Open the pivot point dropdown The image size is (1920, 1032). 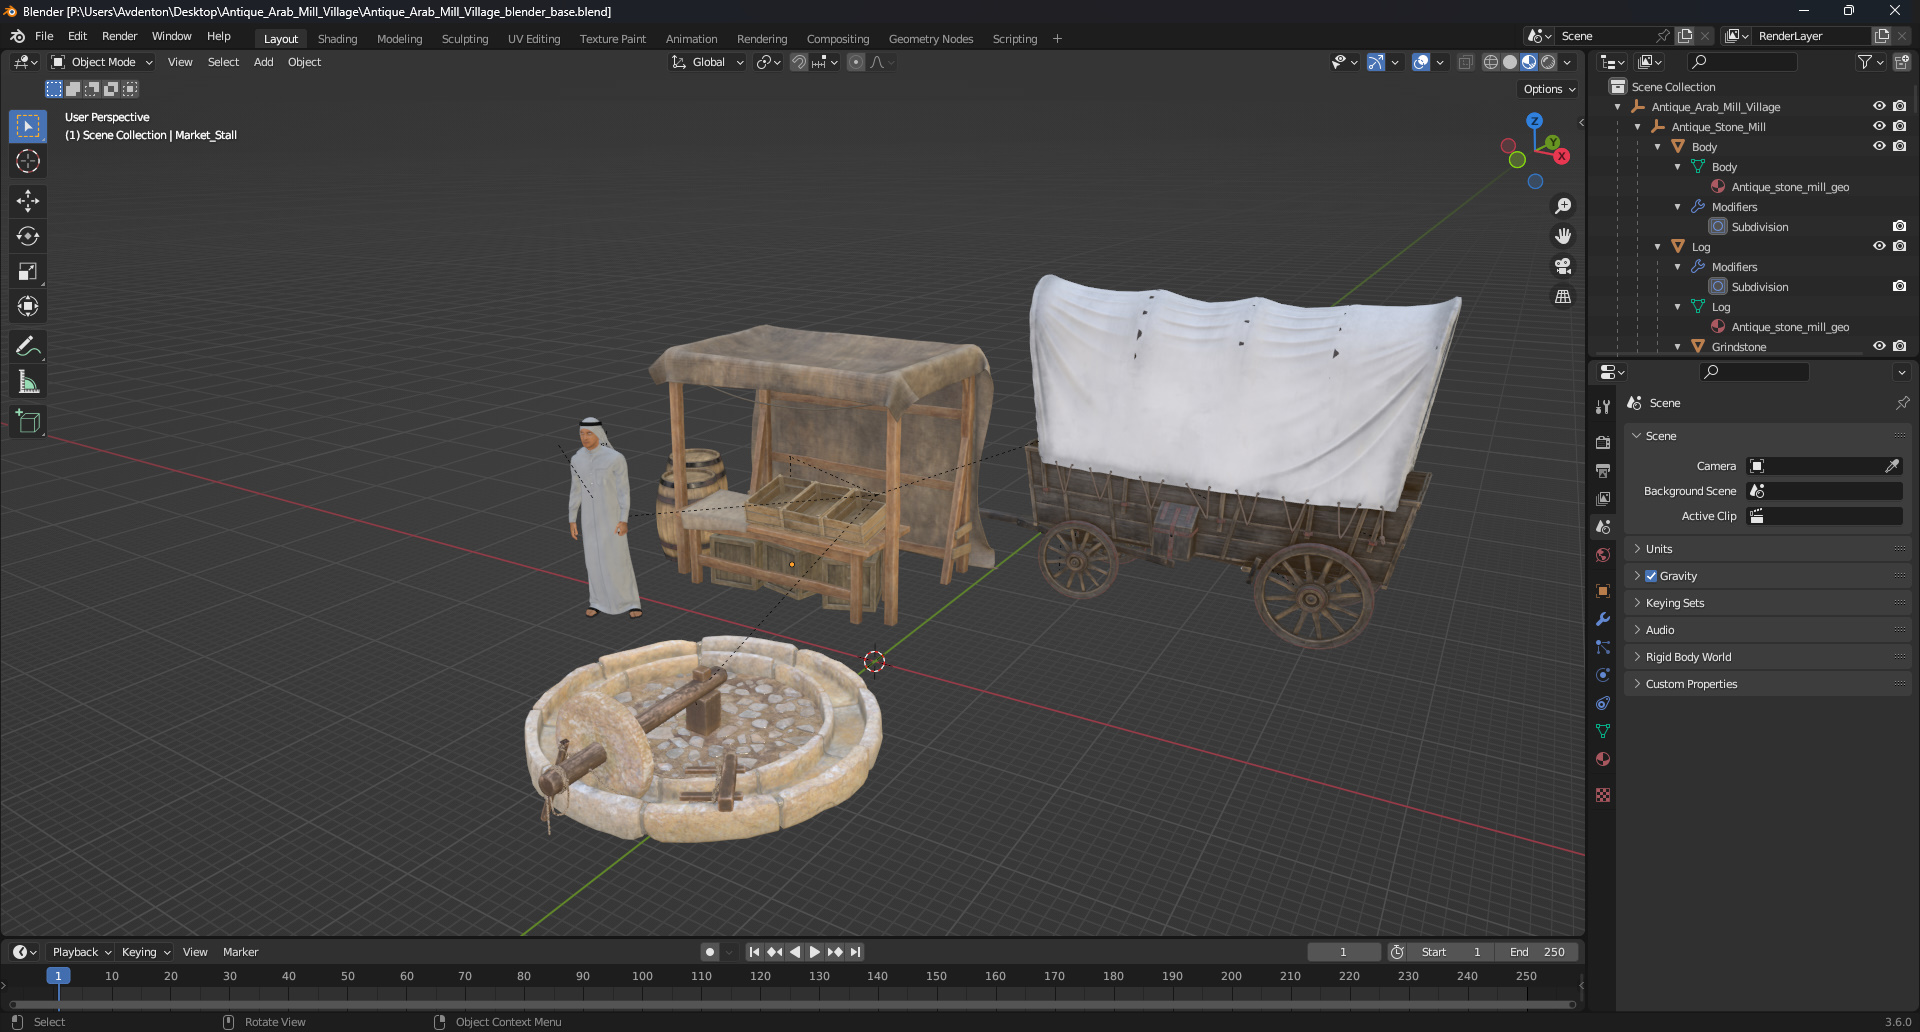(769, 62)
